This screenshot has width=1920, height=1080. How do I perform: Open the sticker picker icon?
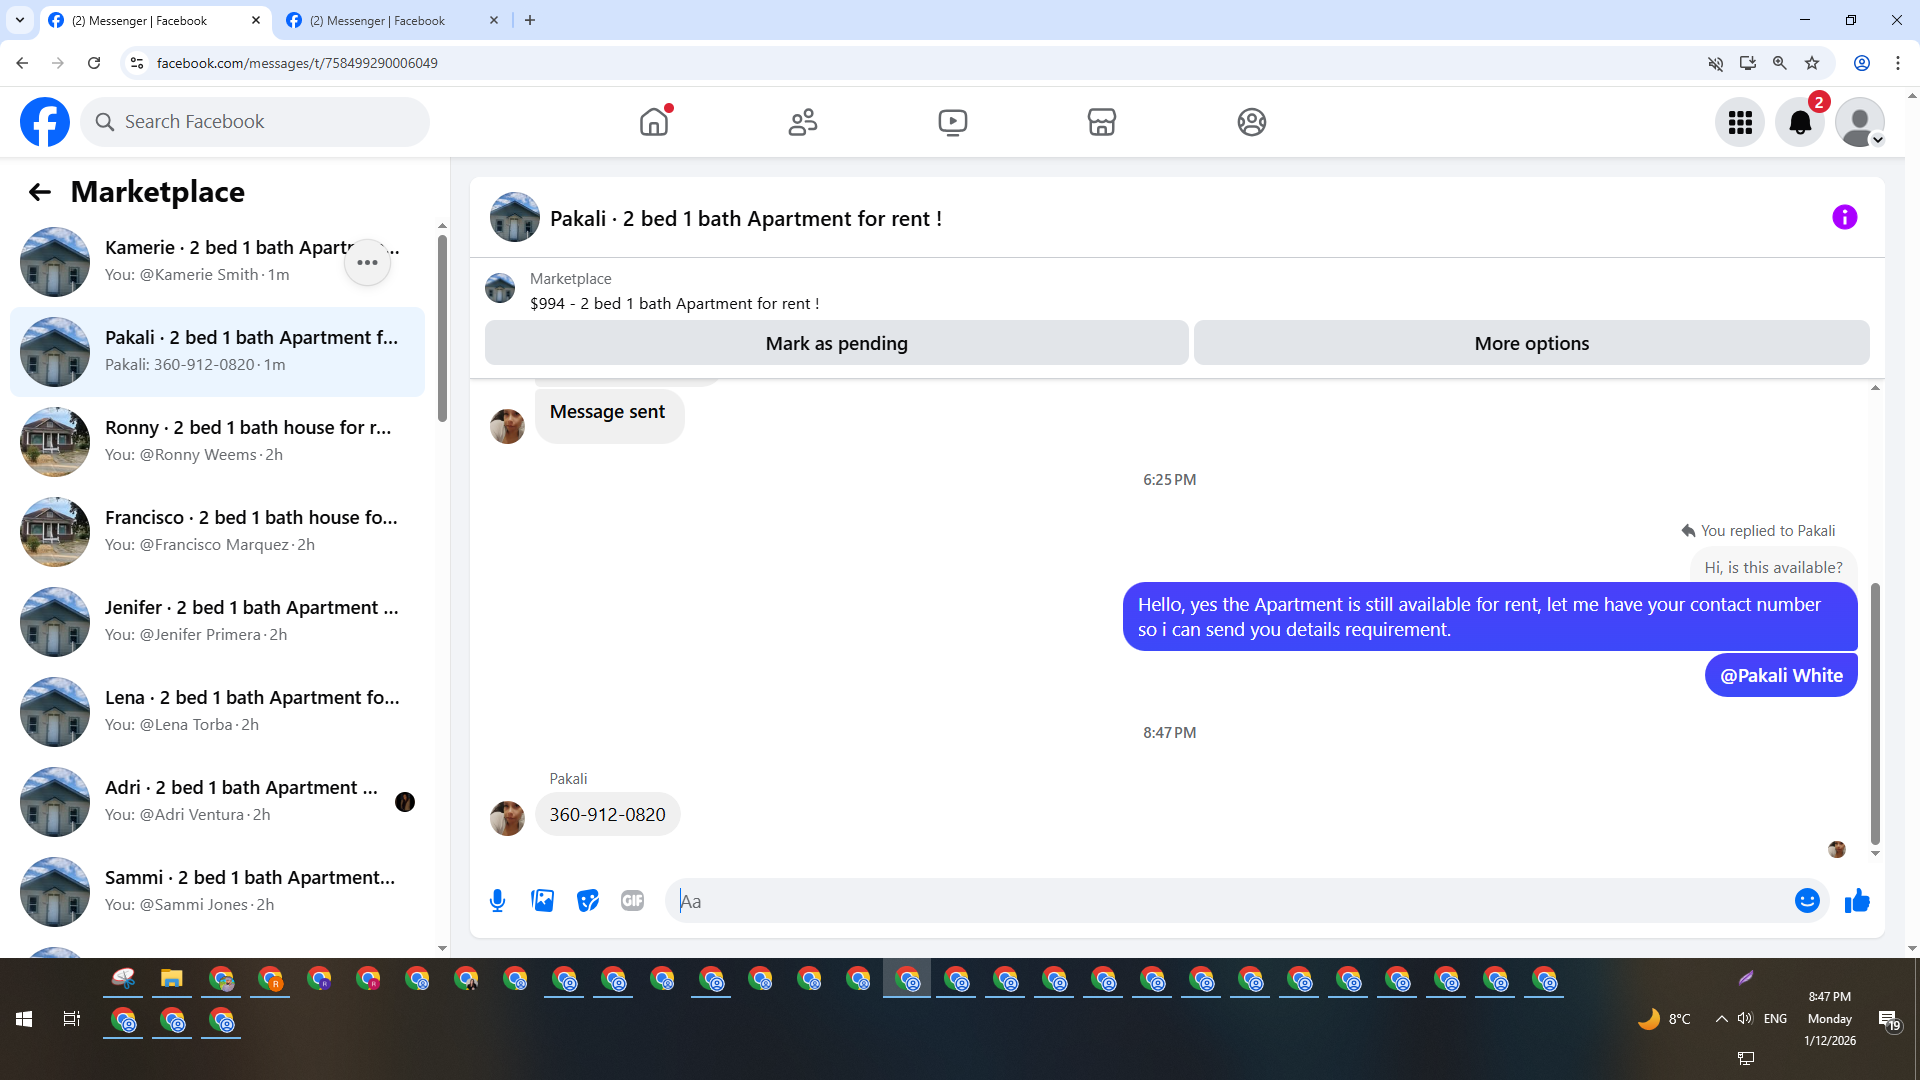[588, 901]
